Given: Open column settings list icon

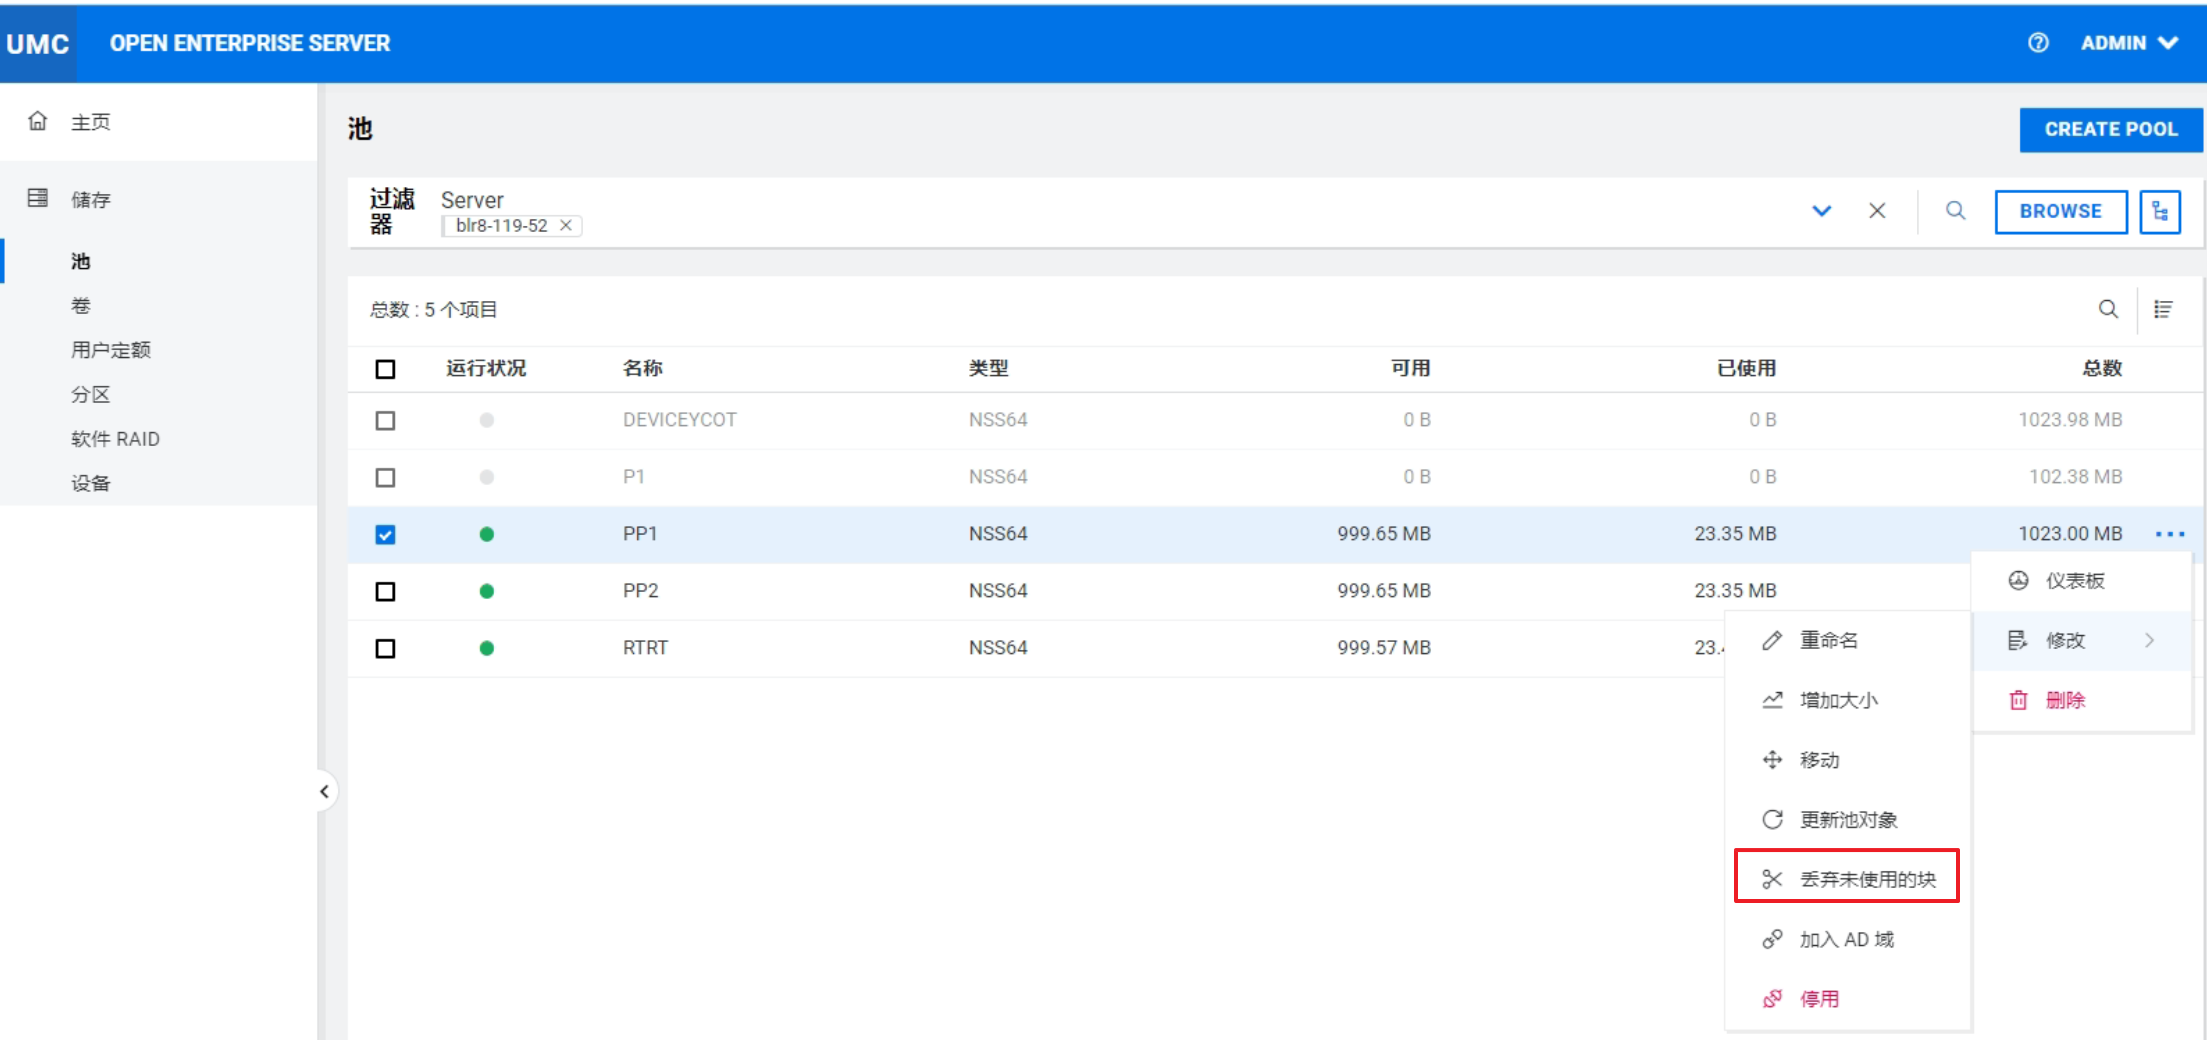Looking at the screenshot, I should coord(2163,310).
